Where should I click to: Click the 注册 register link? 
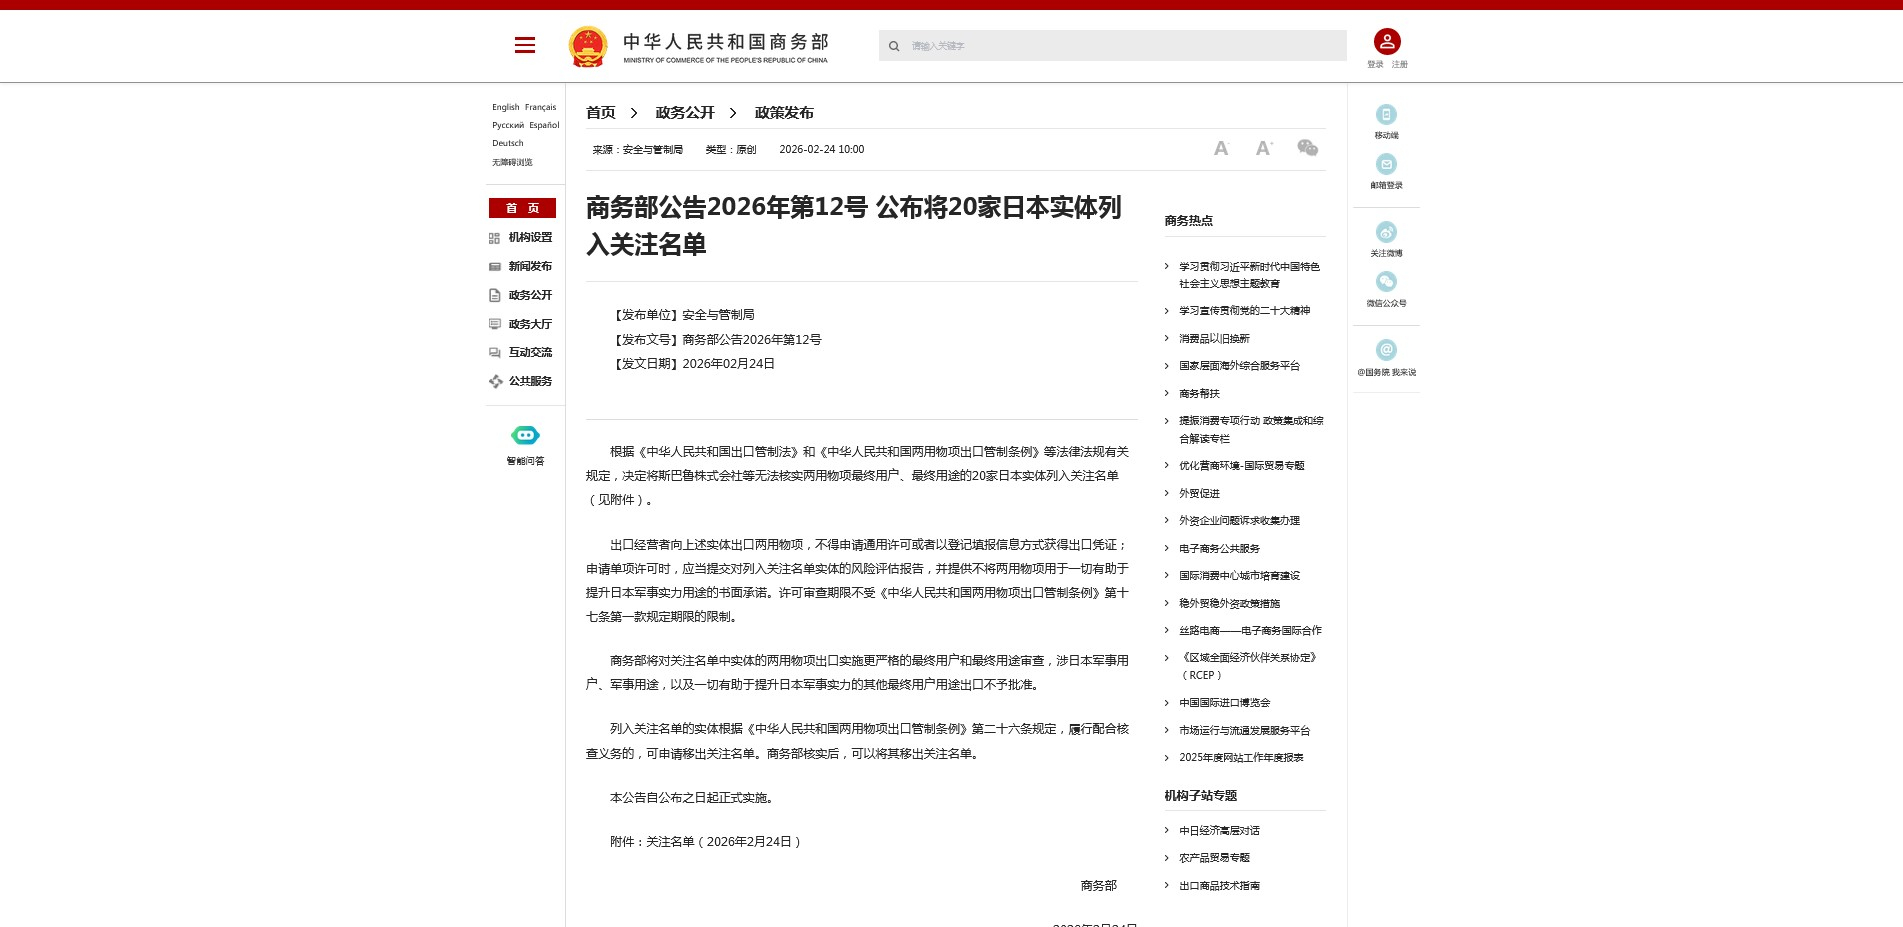[1399, 65]
